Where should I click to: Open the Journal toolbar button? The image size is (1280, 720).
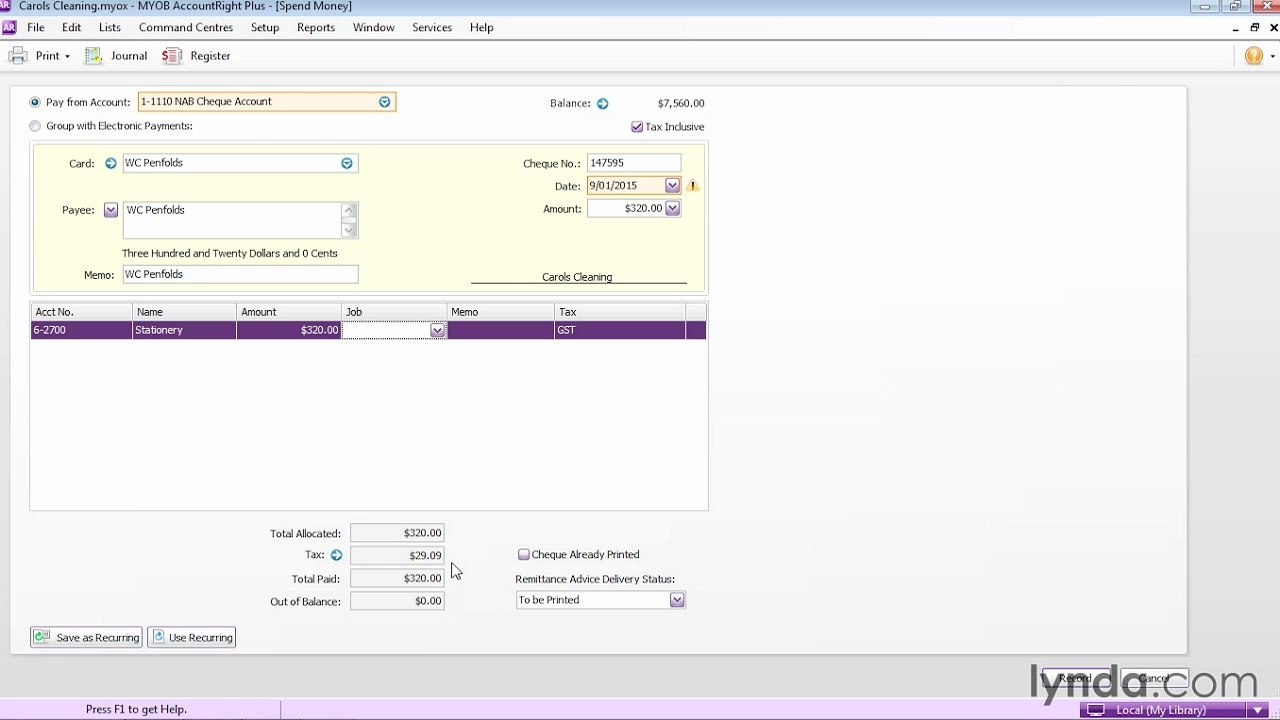pos(116,56)
